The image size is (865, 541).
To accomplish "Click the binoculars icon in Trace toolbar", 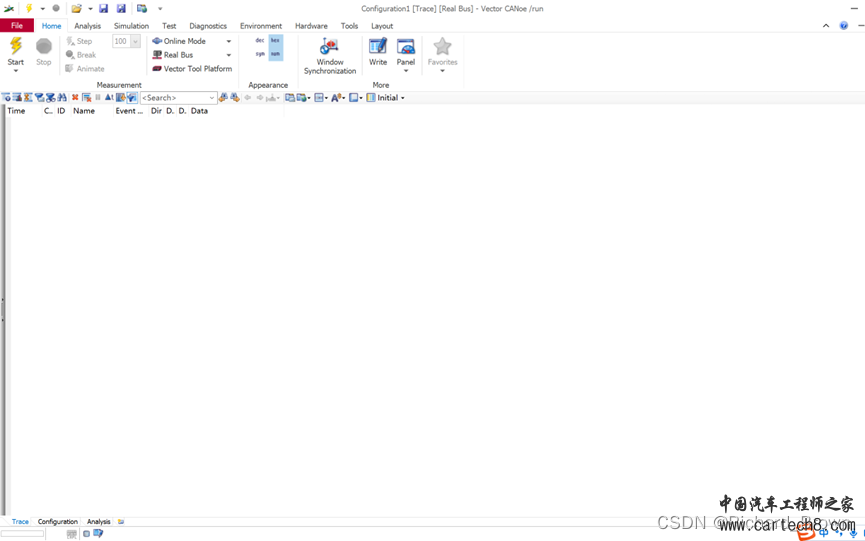I will pos(62,98).
